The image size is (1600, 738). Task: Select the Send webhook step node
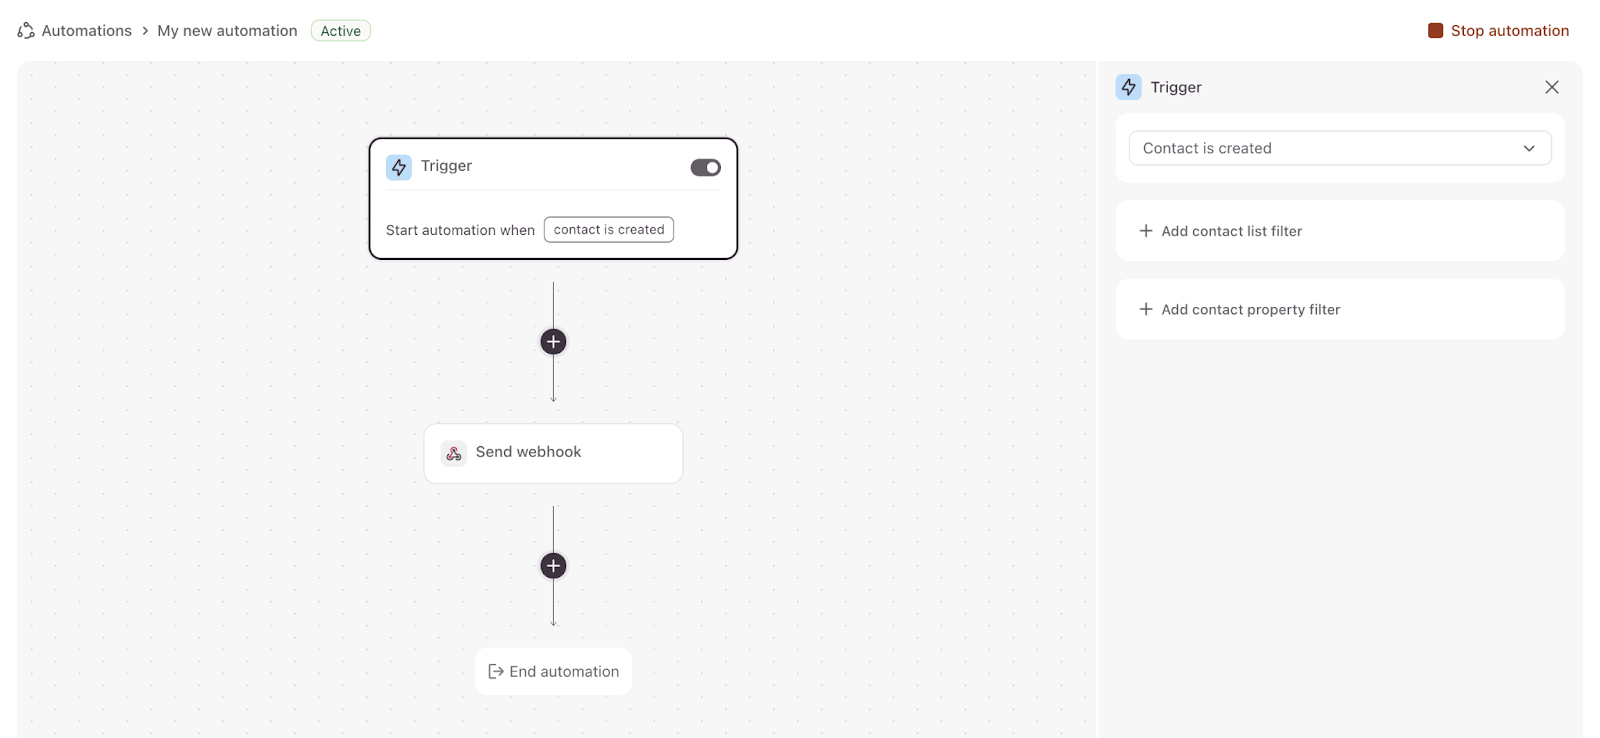(553, 453)
